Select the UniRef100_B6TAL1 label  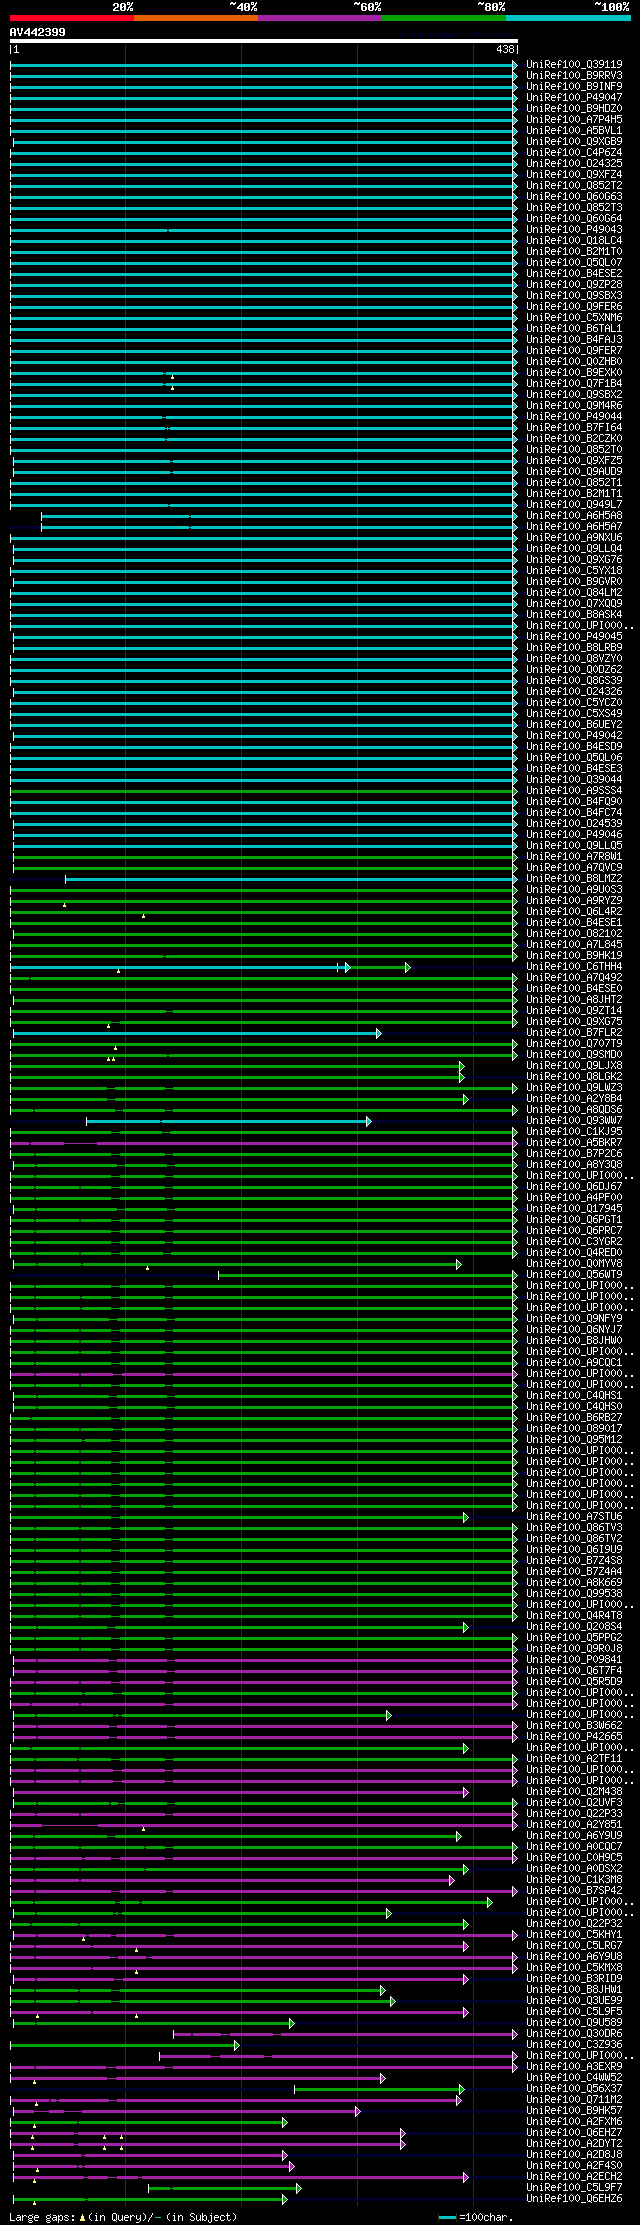pyautogui.click(x=574, y=329)
